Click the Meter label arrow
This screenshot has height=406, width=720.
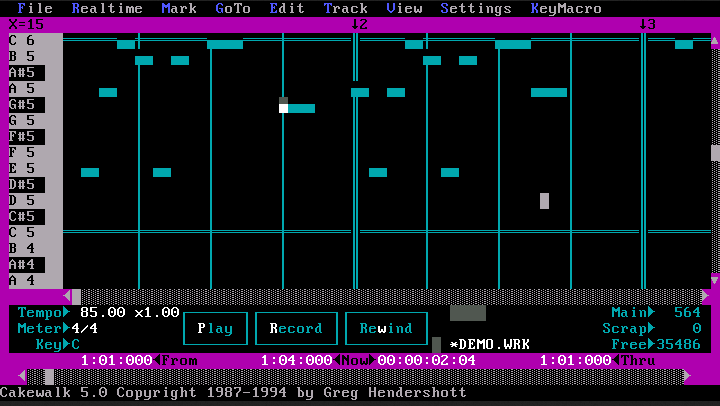(67, 328)
